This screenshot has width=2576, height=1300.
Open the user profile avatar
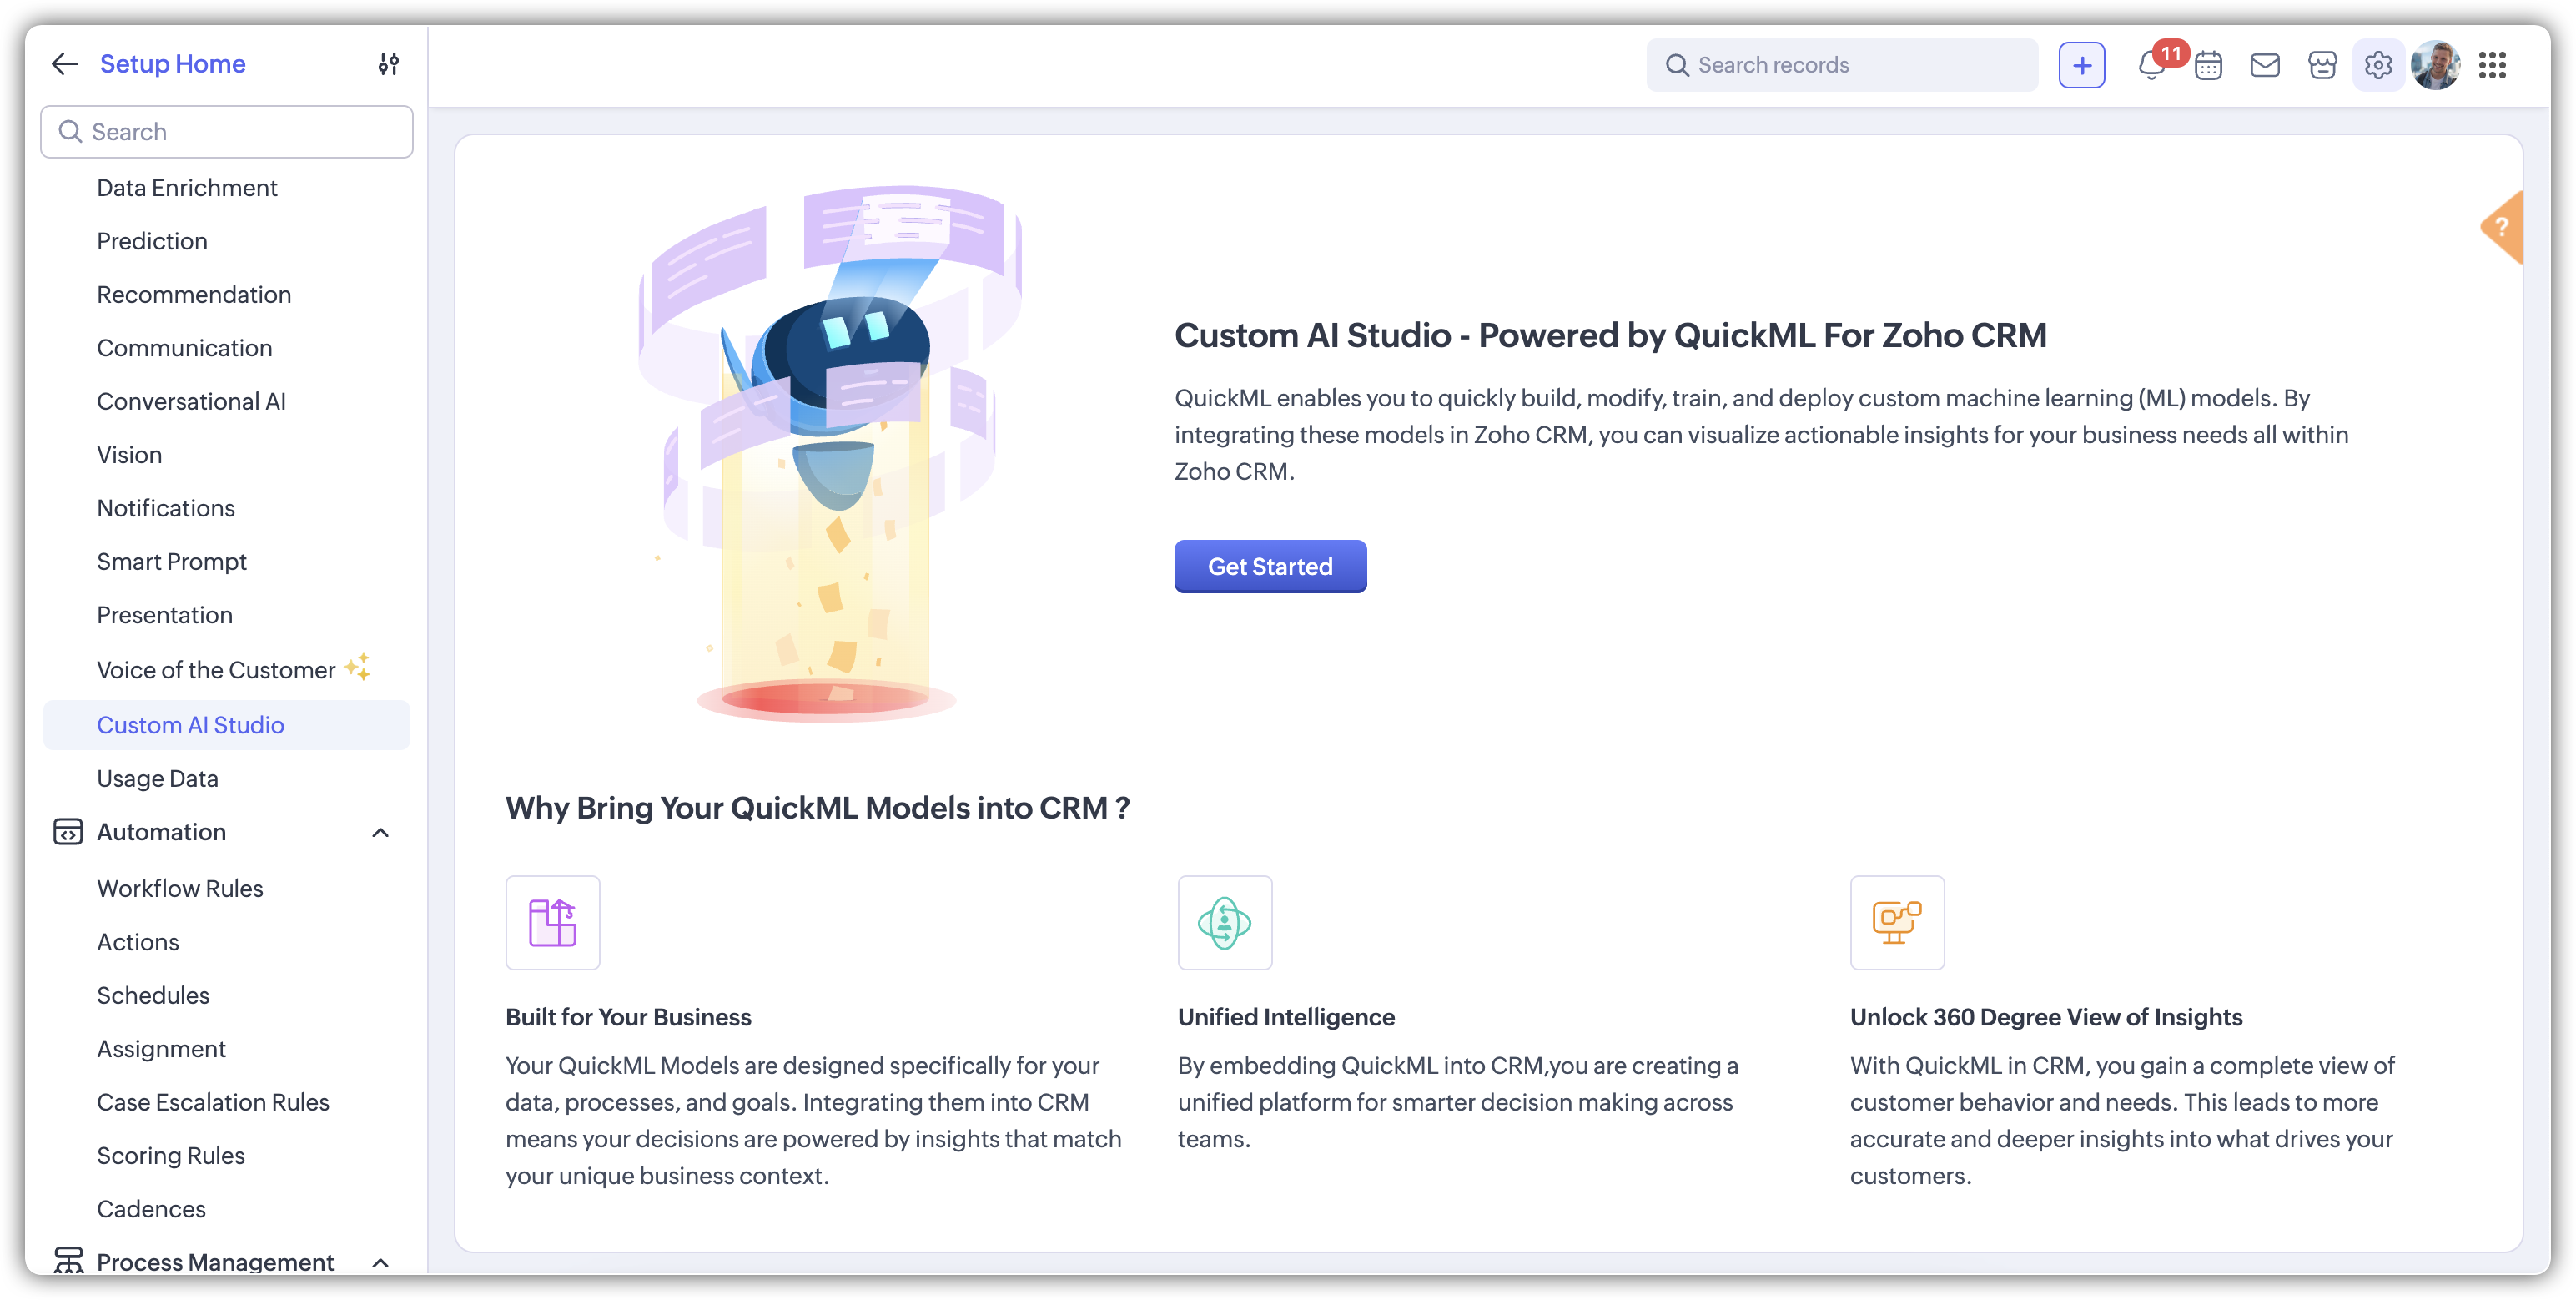click(x=2435, y=65)
